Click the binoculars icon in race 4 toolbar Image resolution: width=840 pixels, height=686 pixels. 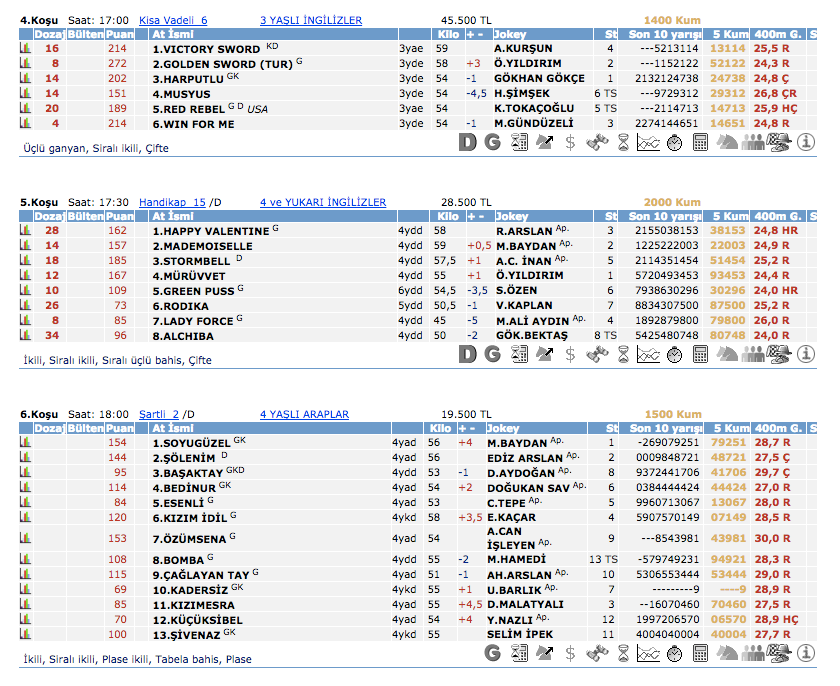597,143
